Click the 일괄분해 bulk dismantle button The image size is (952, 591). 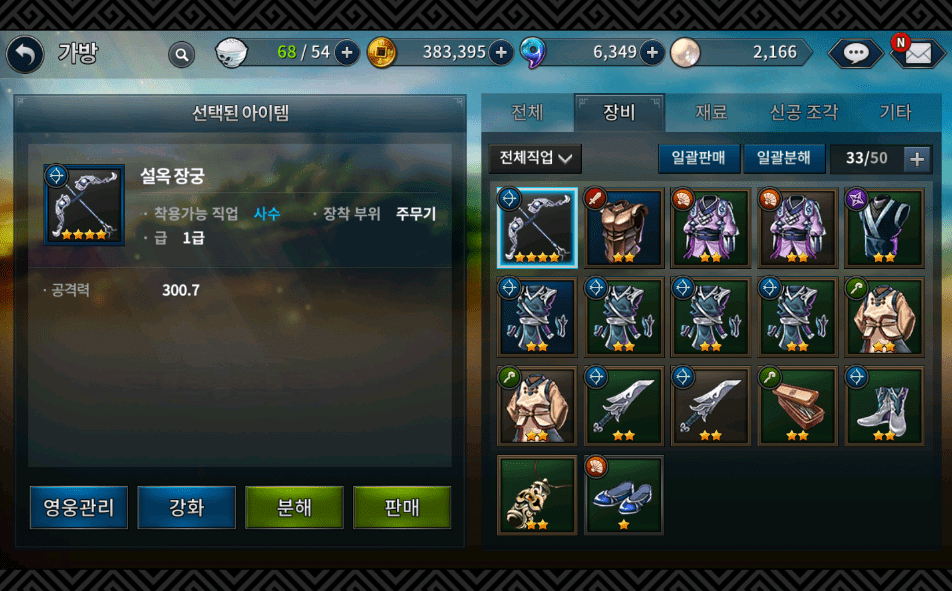pos(784,159)
